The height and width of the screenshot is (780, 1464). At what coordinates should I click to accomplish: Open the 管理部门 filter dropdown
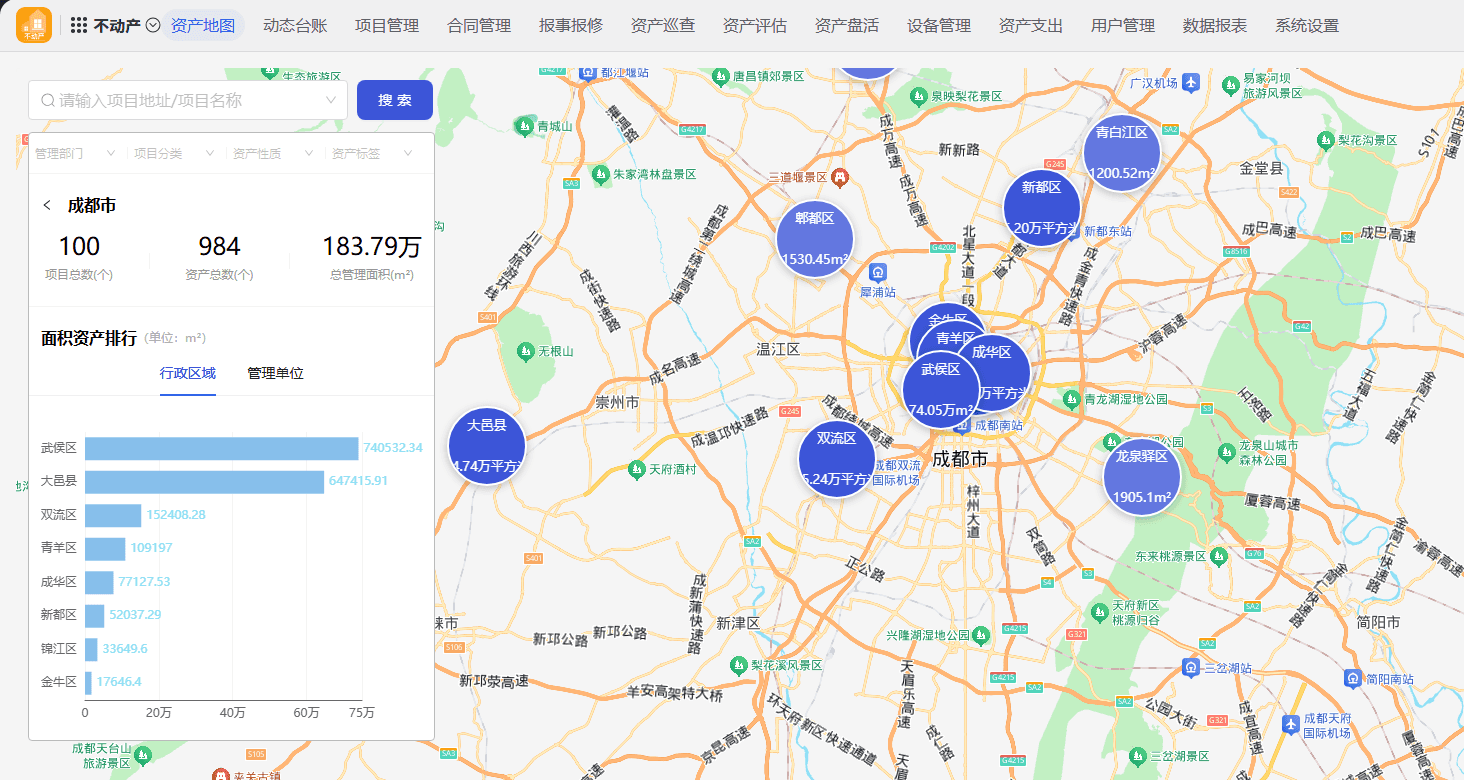75,153
